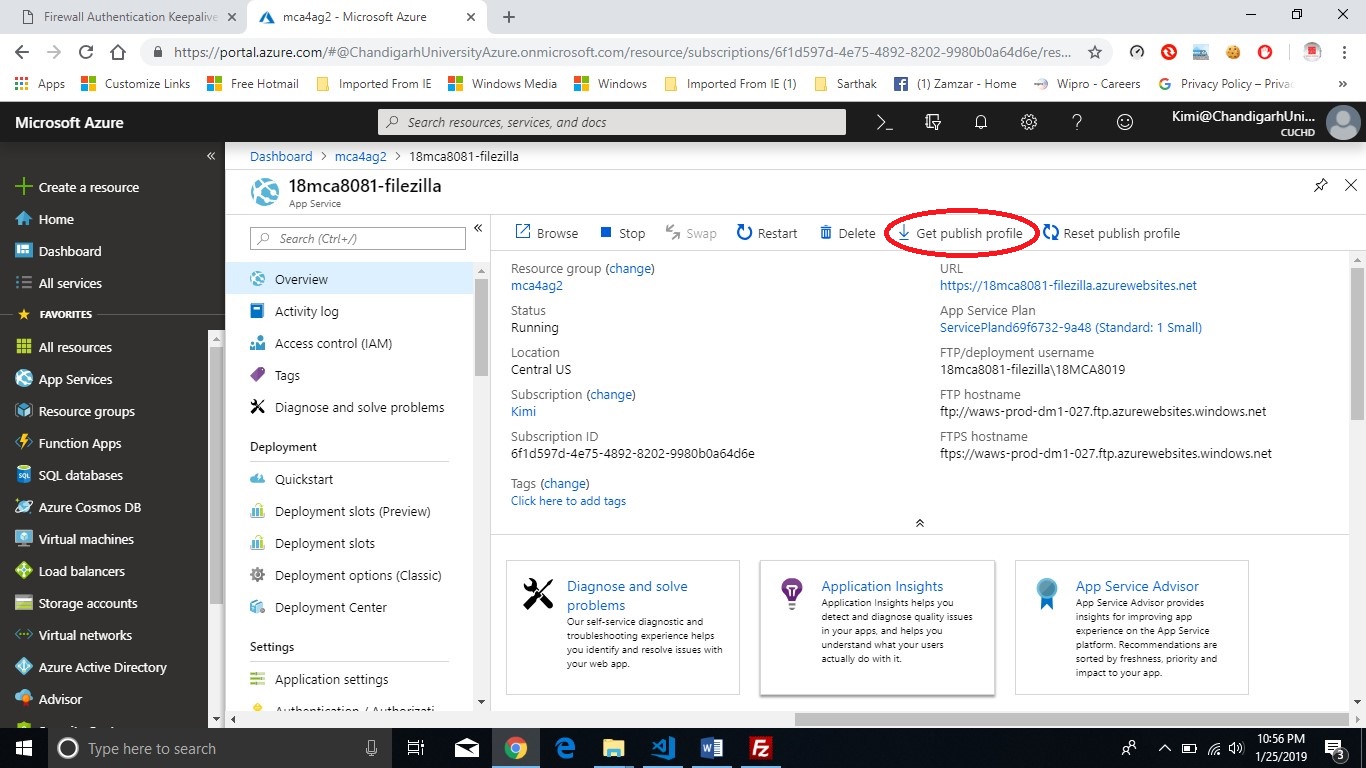Open SQL databases

pos(69,475)
